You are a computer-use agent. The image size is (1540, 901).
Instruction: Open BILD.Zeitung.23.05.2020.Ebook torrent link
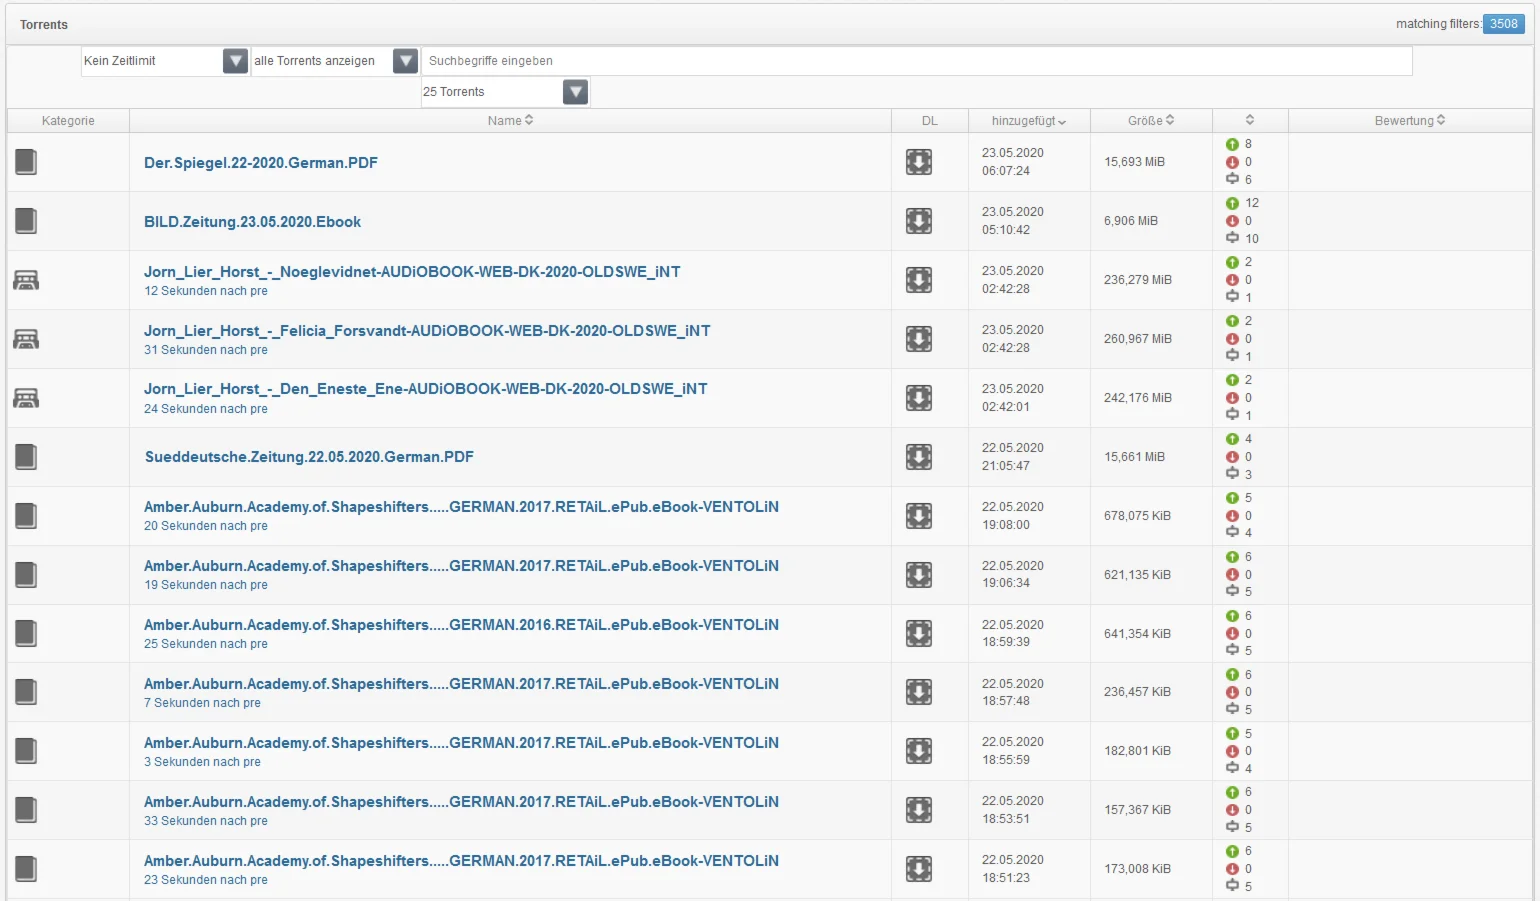252,222
